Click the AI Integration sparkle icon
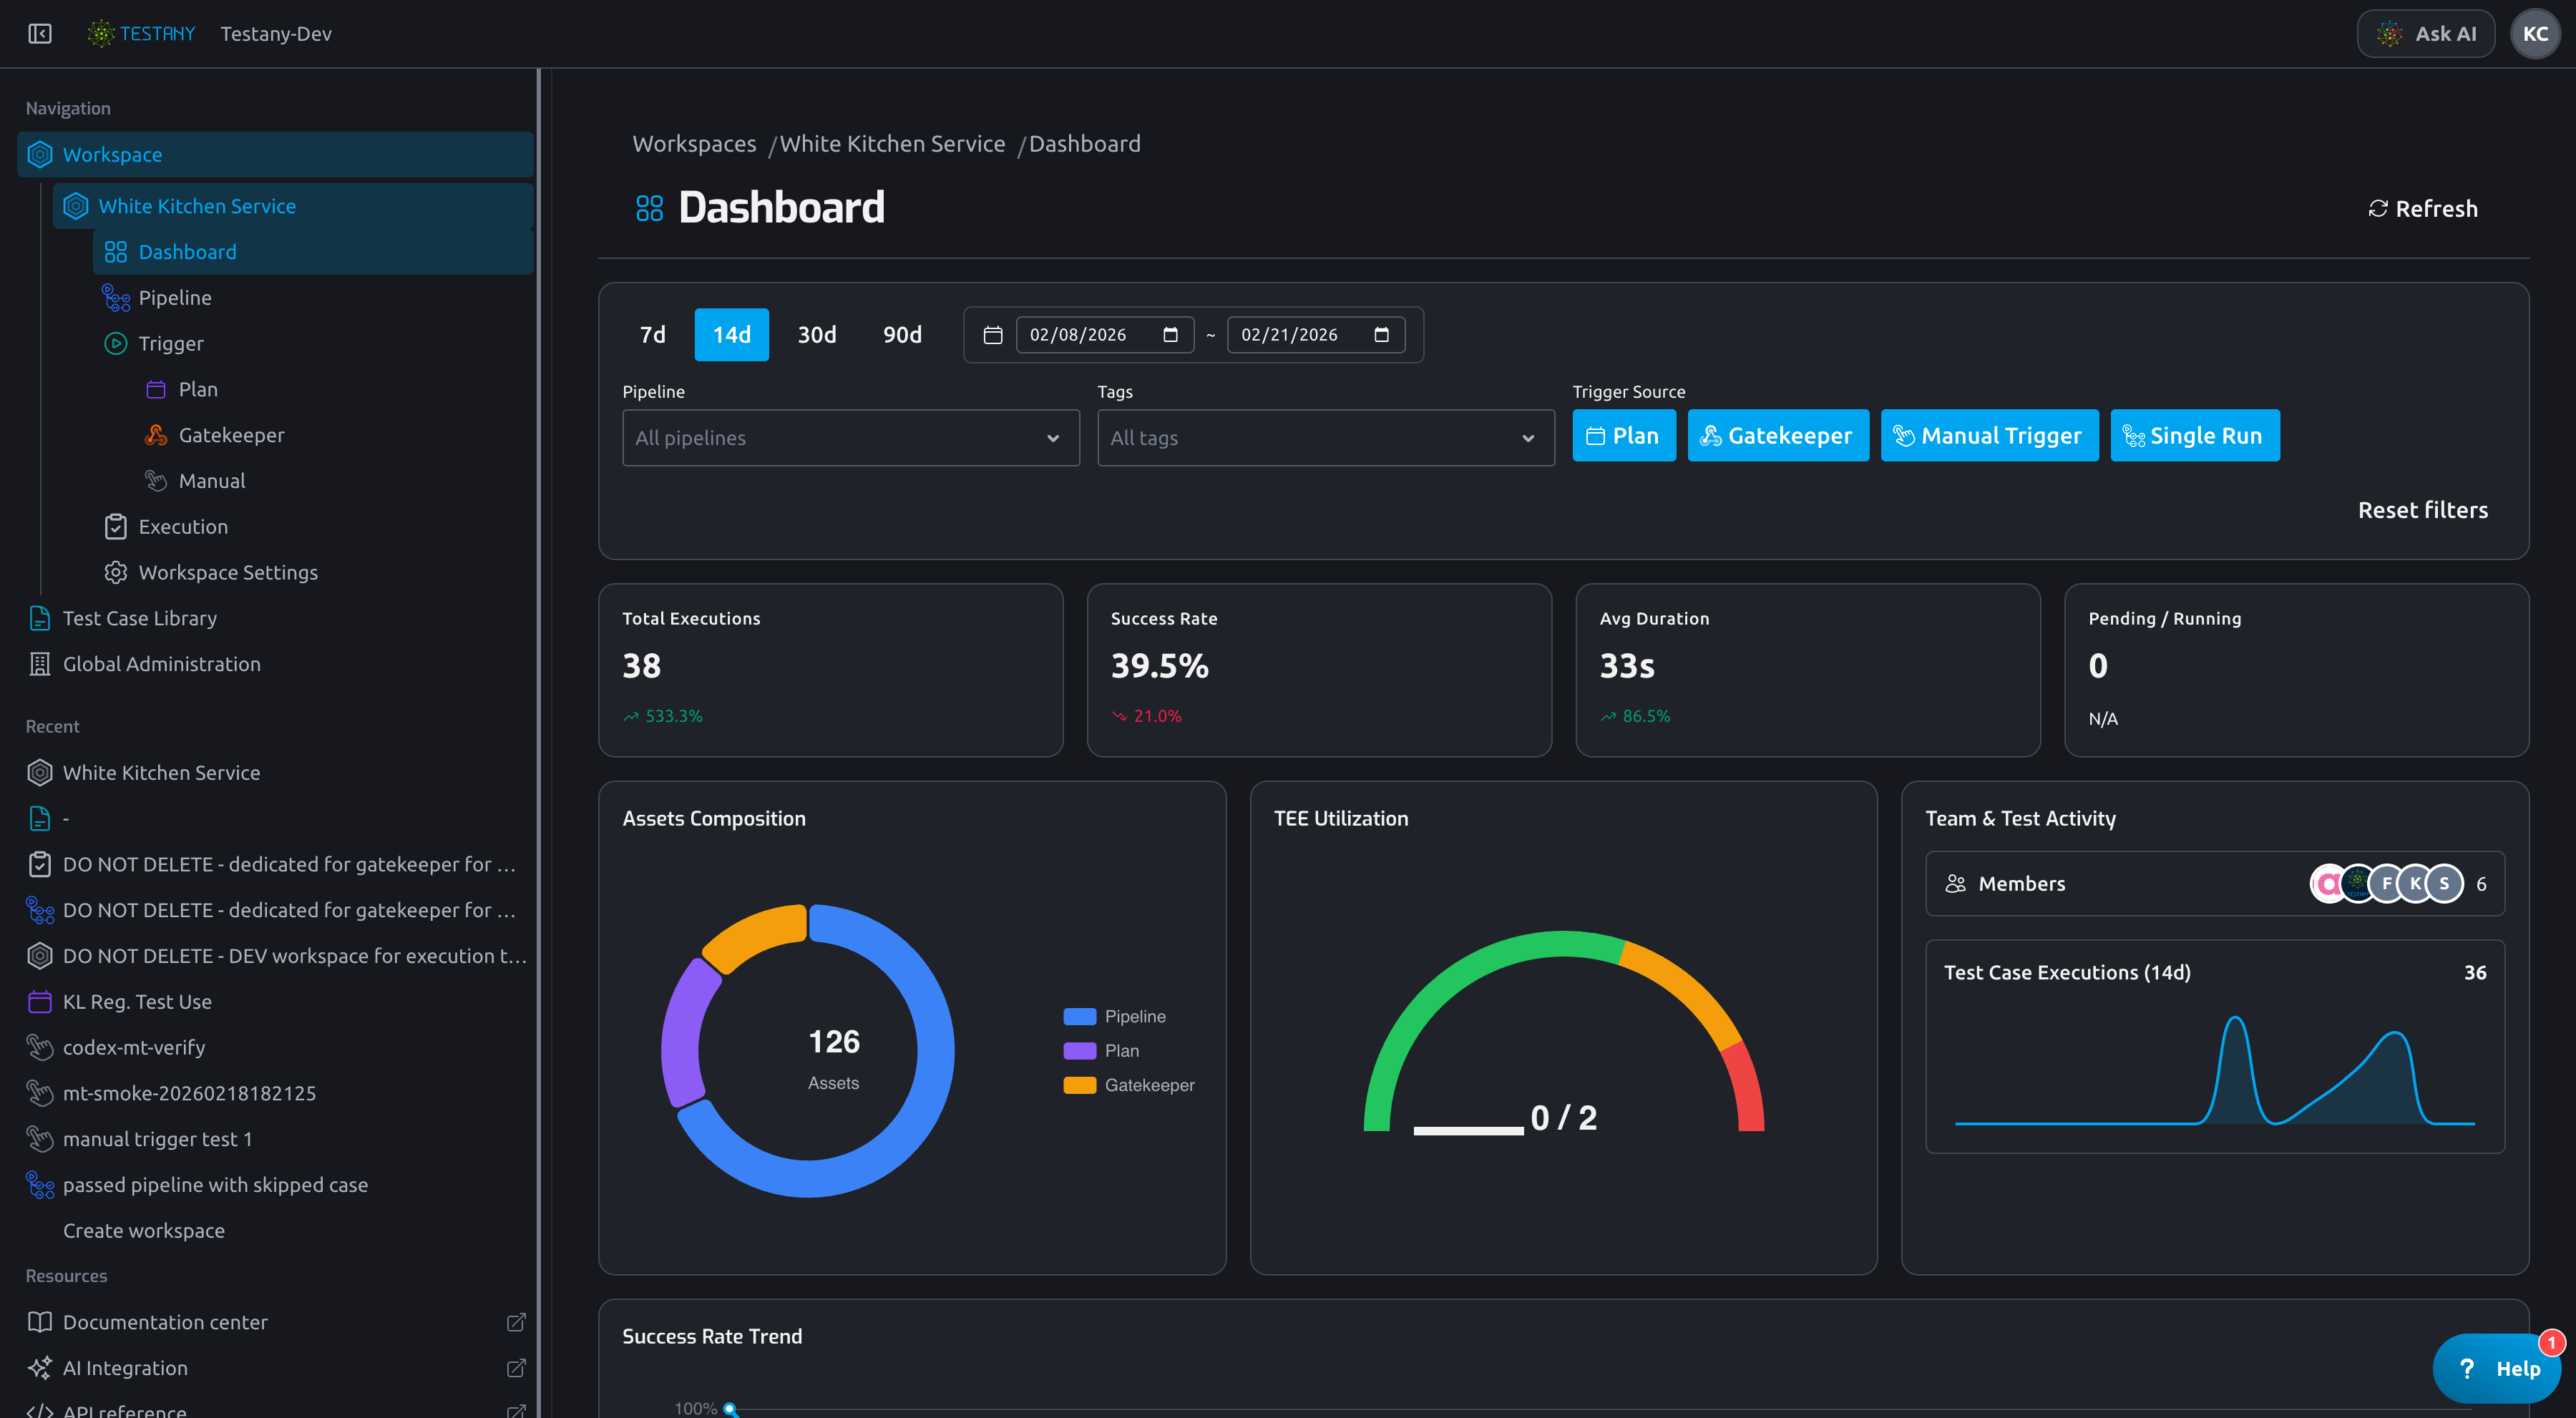Image resolution: width=2576 pixels, height=1418 pixels. coord(40,1368)
